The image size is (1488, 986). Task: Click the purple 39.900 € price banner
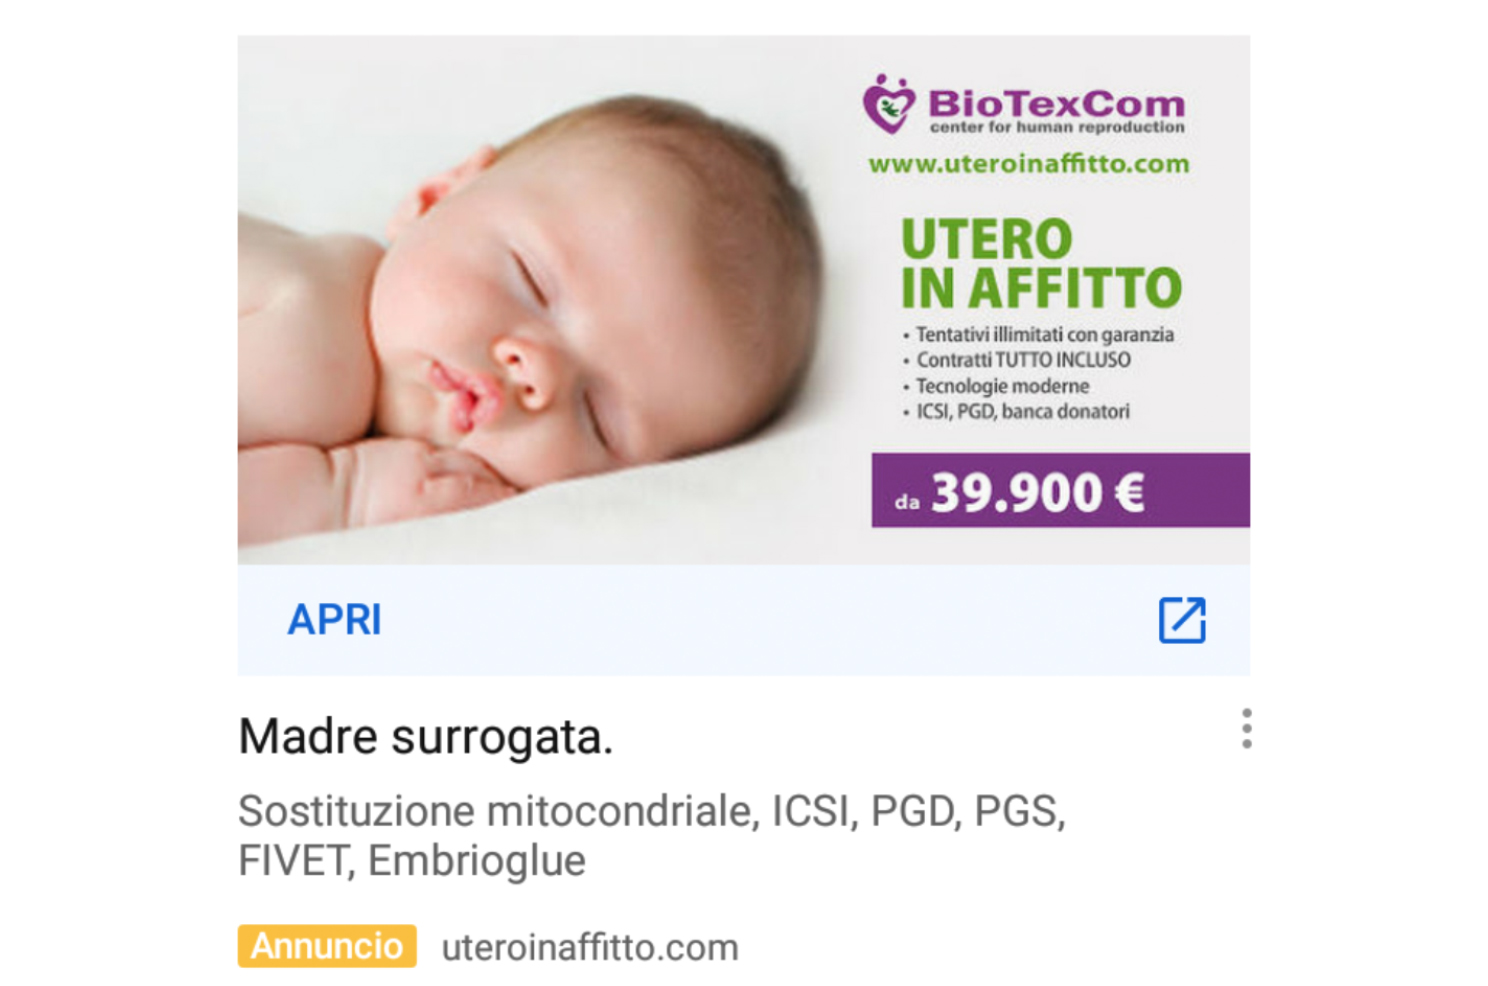coord(1060,490)
